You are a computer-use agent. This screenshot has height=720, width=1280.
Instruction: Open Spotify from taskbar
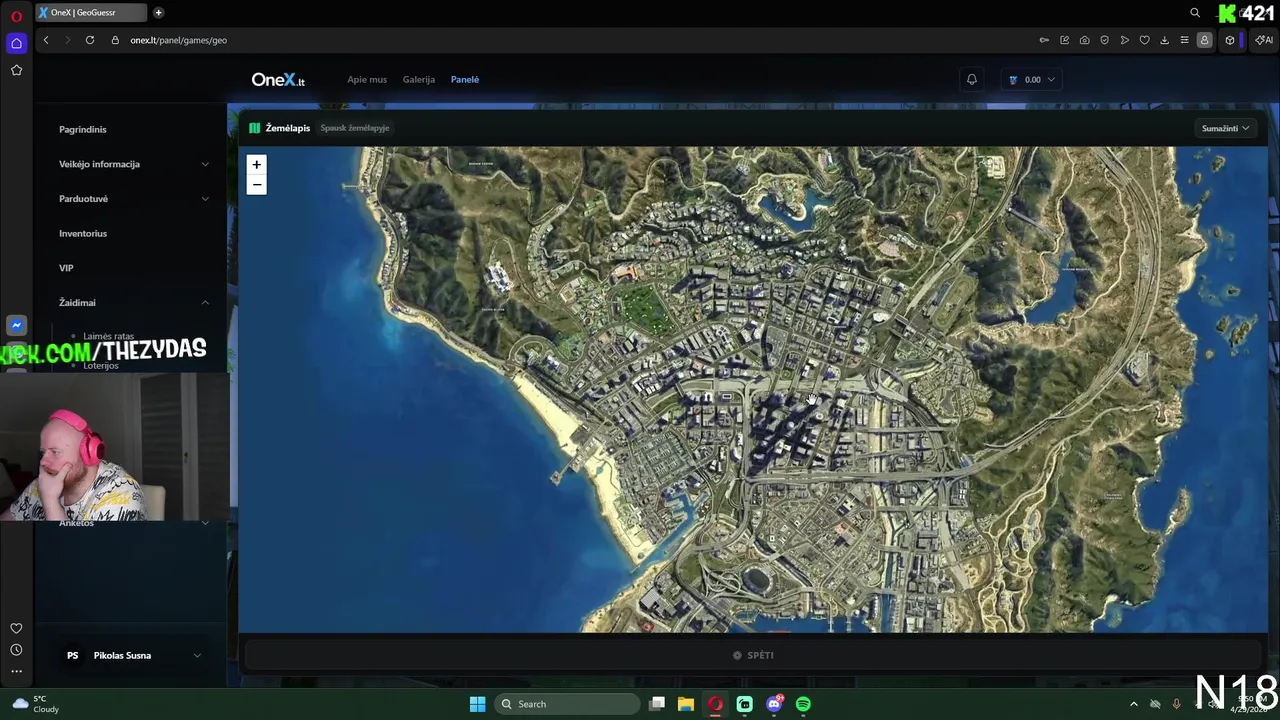point(803,704)
